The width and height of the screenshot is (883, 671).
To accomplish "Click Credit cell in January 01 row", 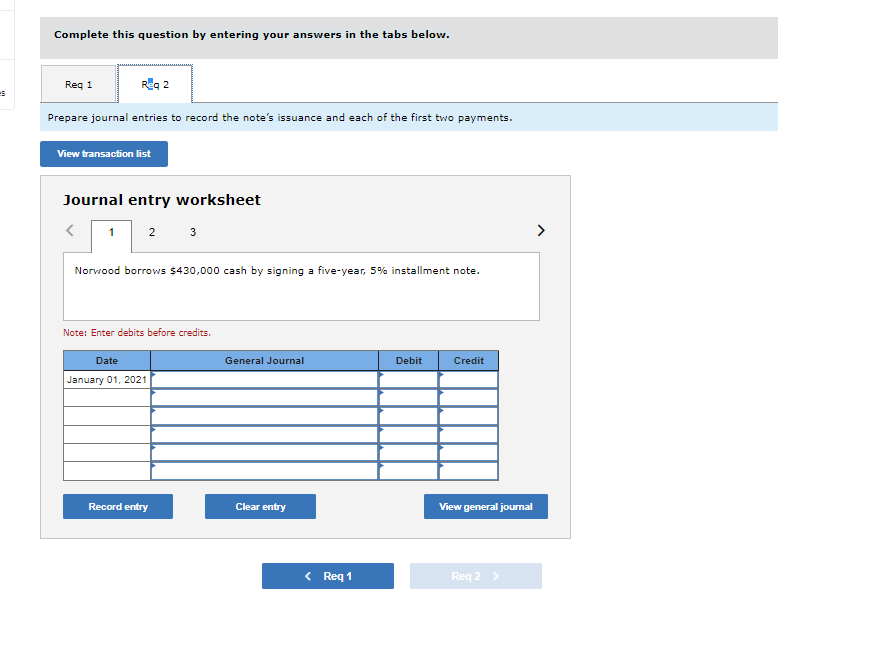I will click(469, 379).
